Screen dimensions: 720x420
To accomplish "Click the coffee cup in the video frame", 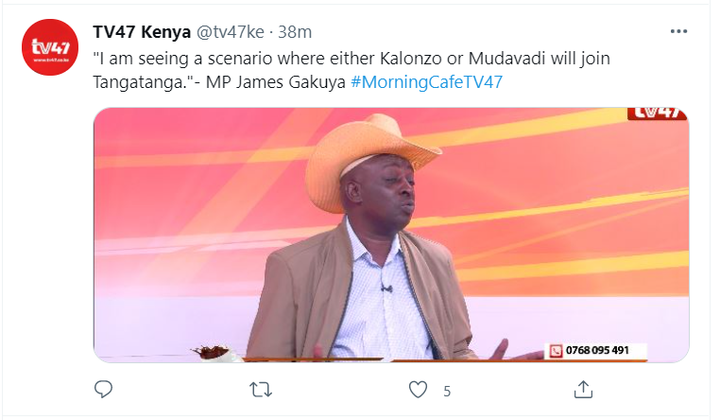I will click(x=216, y=353).
